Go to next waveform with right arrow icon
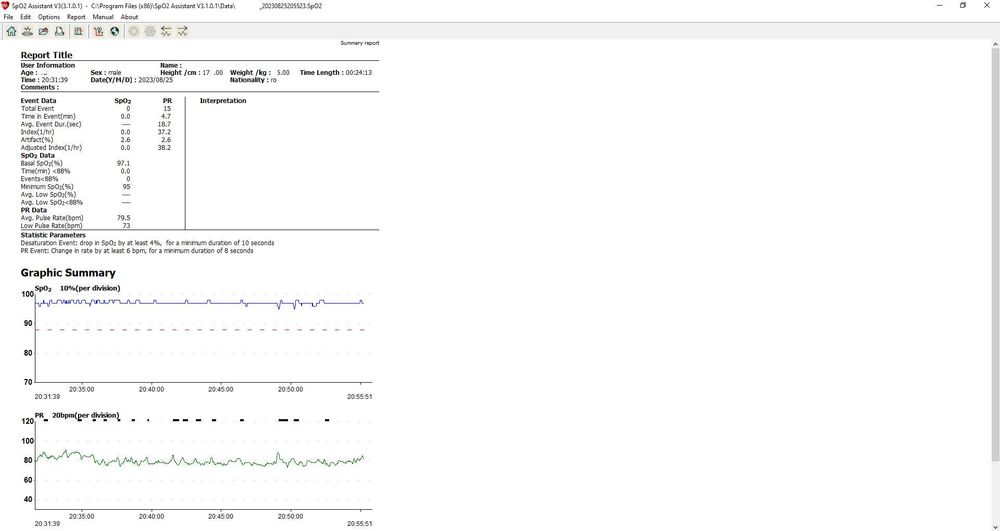 pyautogui.click(x=182, y=31)
